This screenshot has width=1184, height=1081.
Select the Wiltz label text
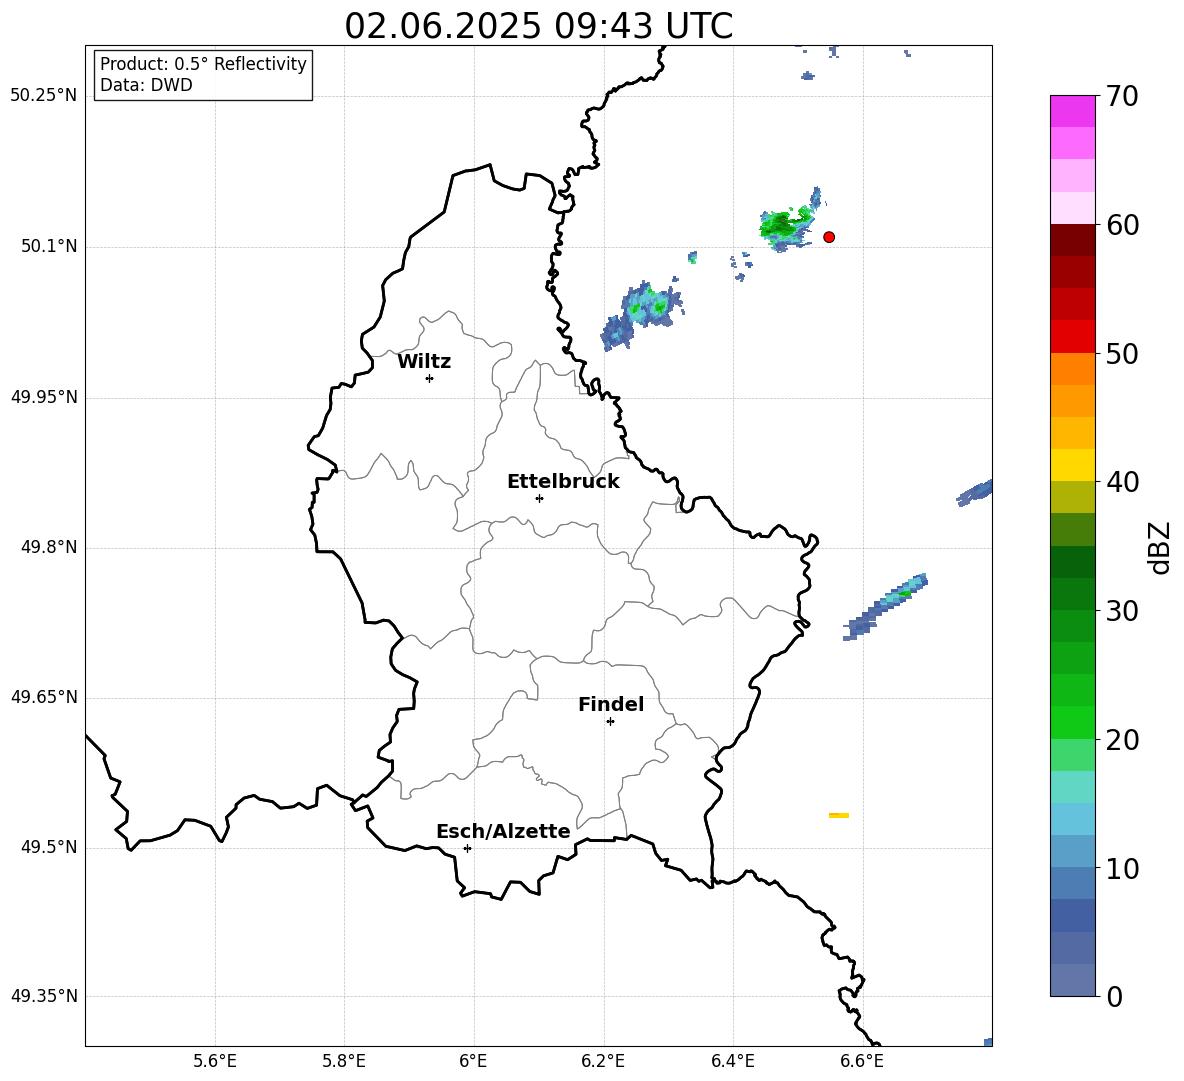click(x=424, y=362)
